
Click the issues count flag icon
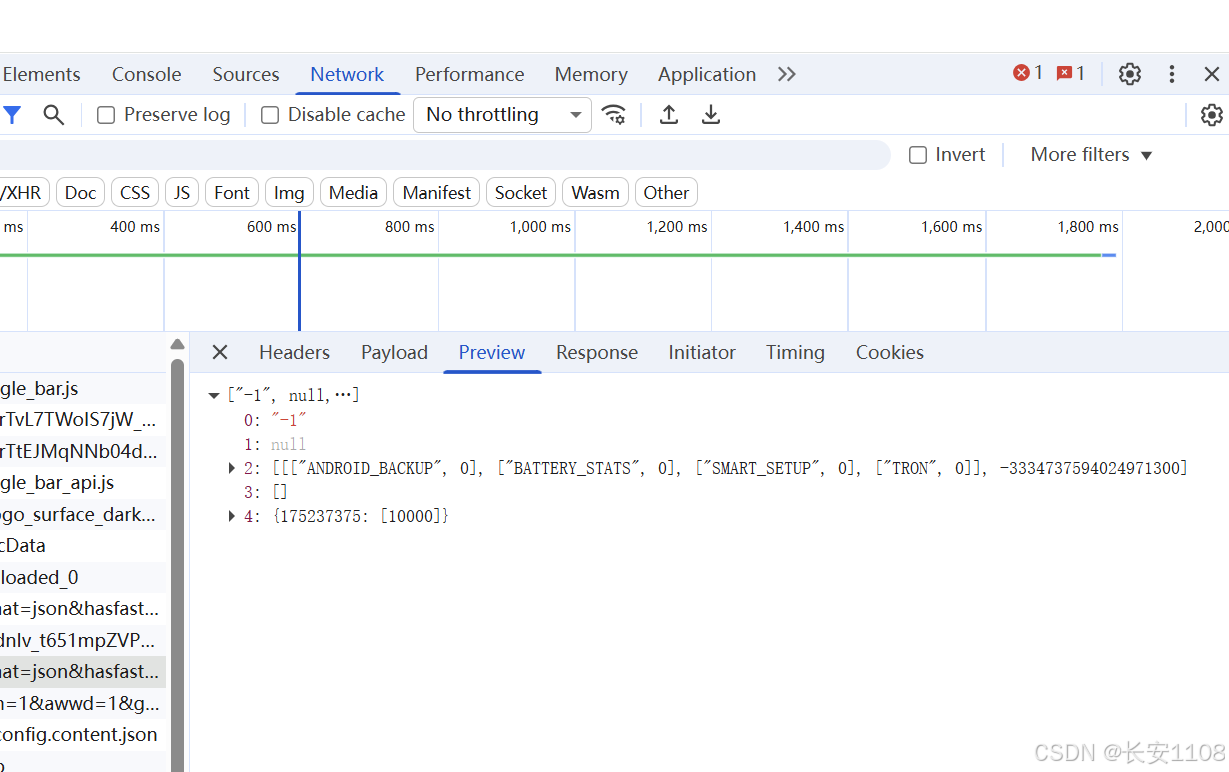tap(1065, 73)
